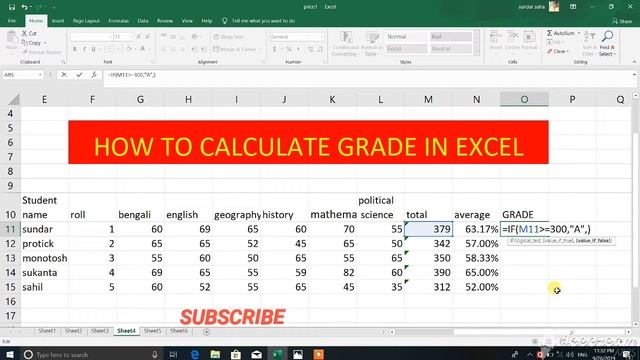Viewport: 640px width, 360px height.
Task: Click the Percent Style icon
Action: tap(289, 49)
